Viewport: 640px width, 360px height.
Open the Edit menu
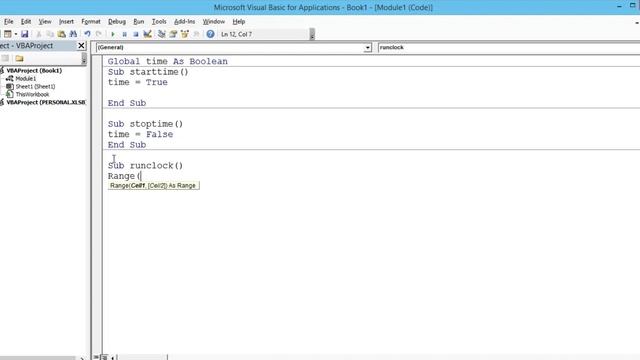pyautogui.click(x=26, y=21)
